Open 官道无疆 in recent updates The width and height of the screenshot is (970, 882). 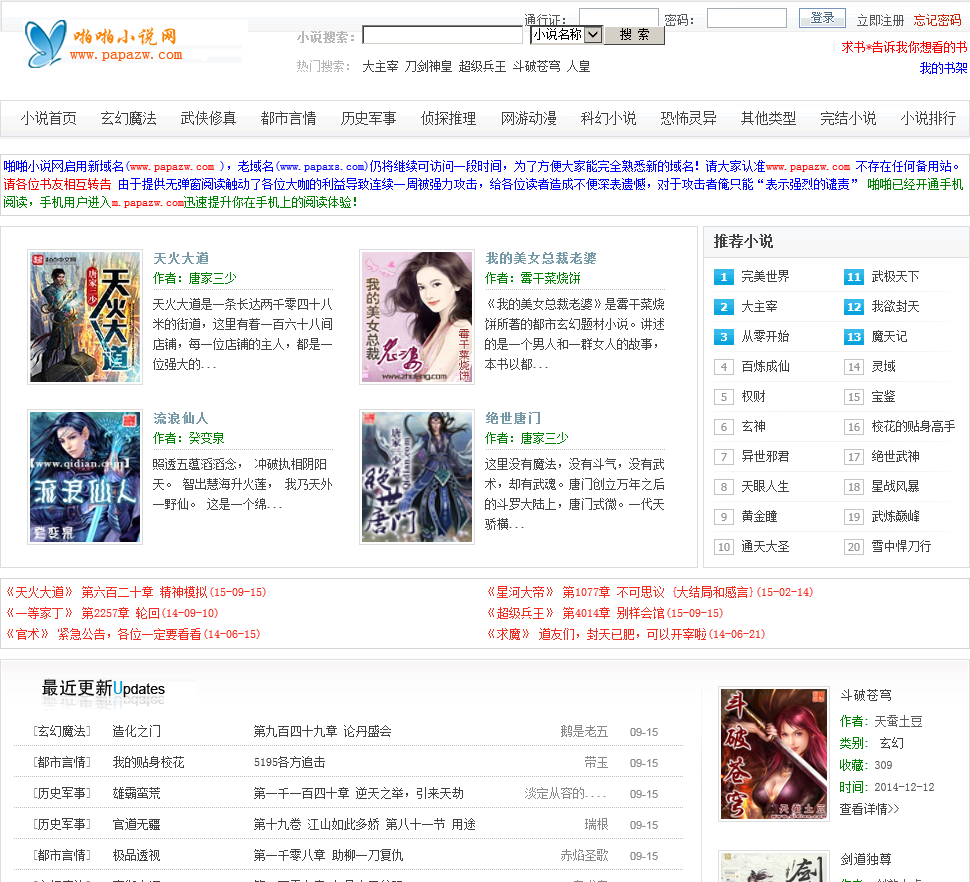(x=136, y=824)
